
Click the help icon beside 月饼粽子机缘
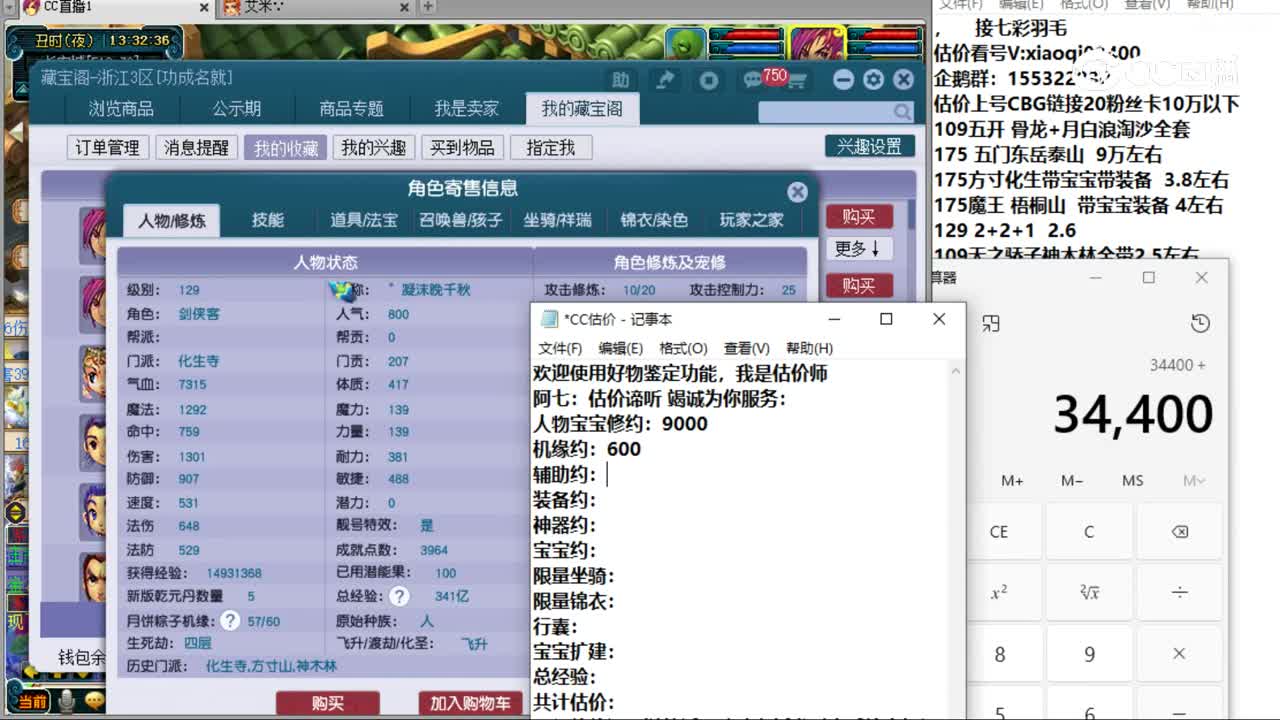[230, 621]
